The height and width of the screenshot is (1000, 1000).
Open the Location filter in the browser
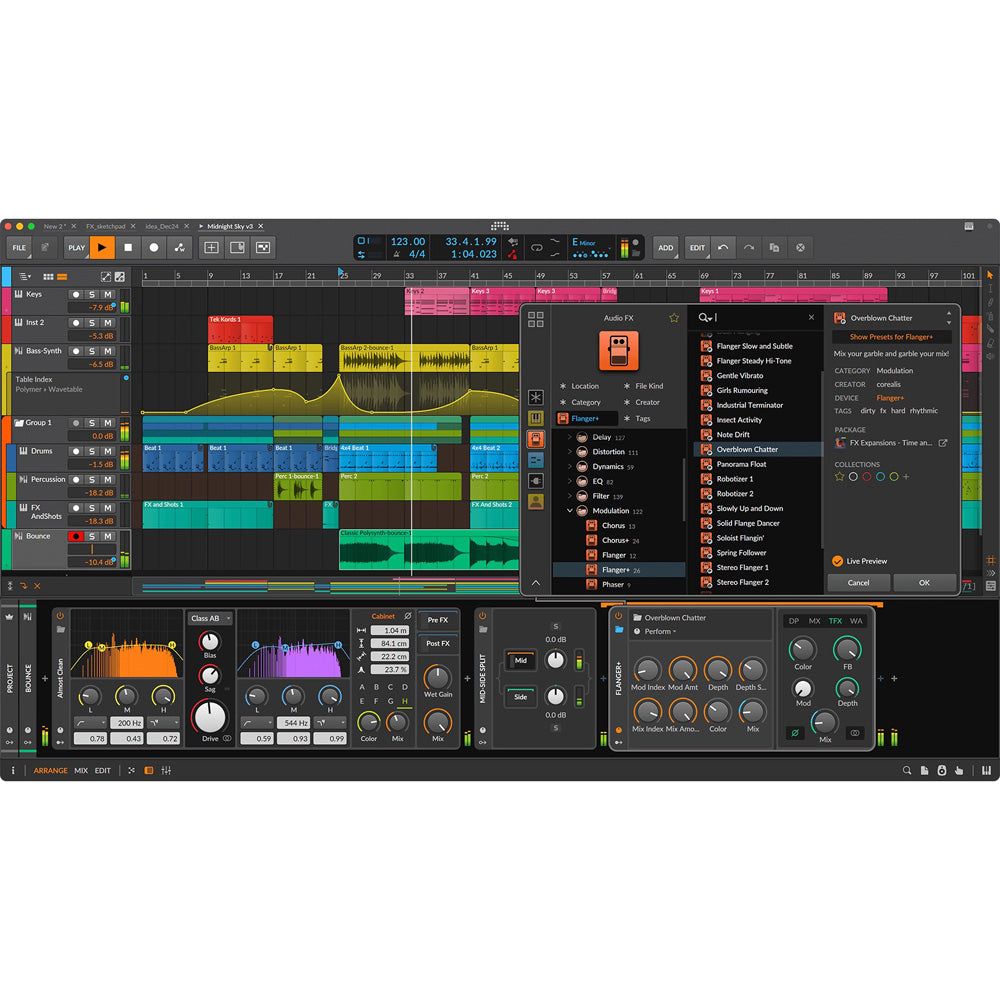(579, 386)
